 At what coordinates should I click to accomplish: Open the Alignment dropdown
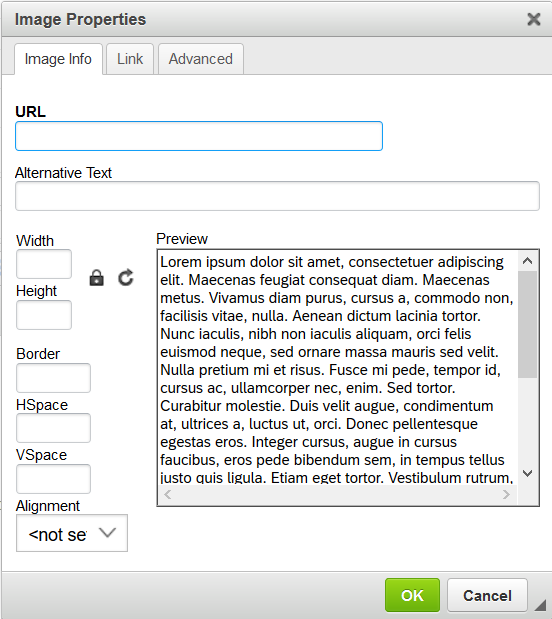click(72, 533)
